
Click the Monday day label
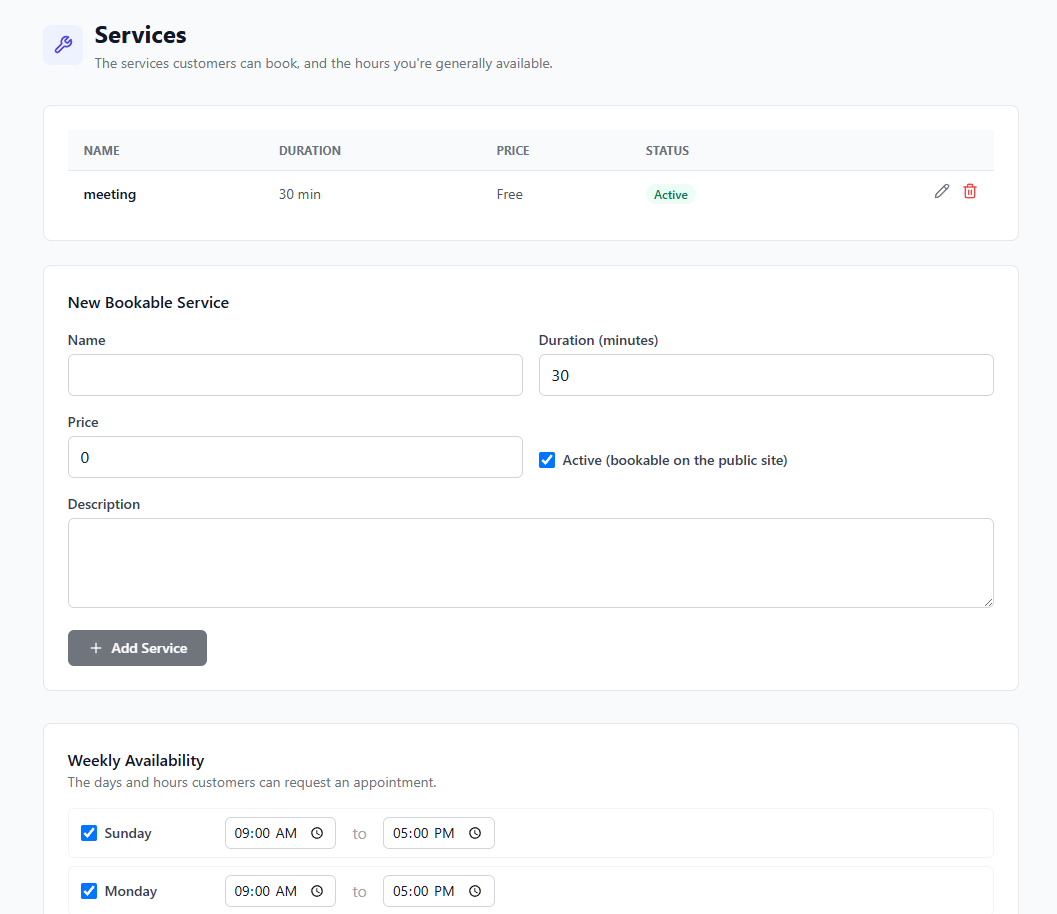[131, 891]
